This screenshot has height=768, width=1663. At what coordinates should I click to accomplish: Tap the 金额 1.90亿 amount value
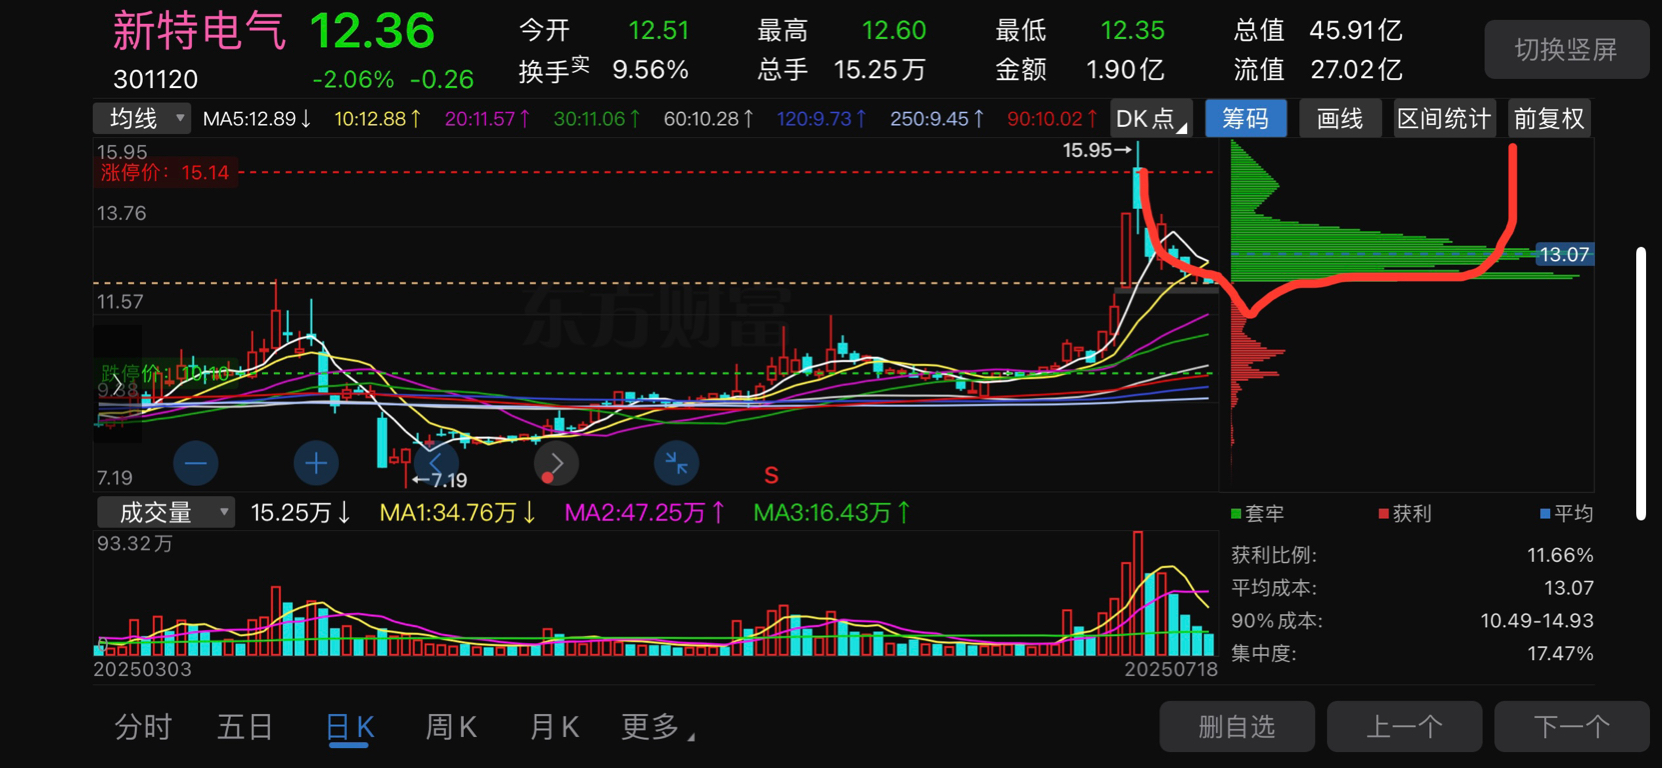[1125, 70]
